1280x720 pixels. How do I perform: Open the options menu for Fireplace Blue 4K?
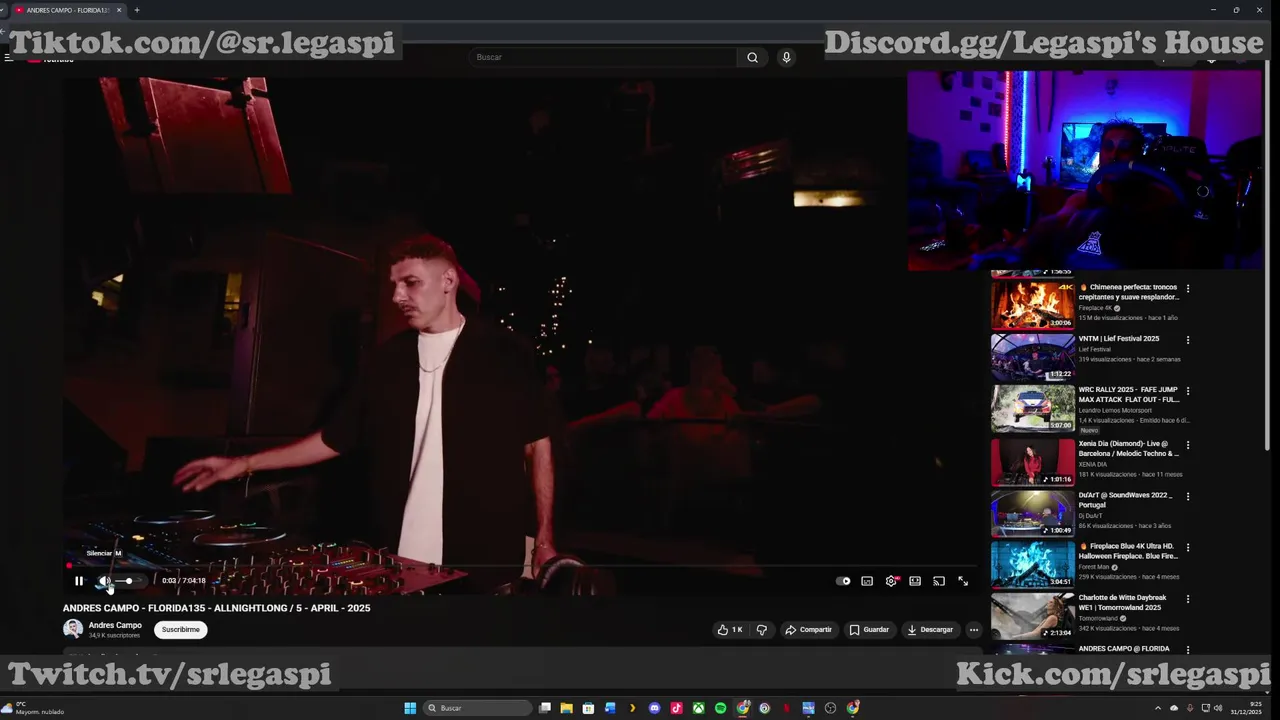pos(1188,547)
